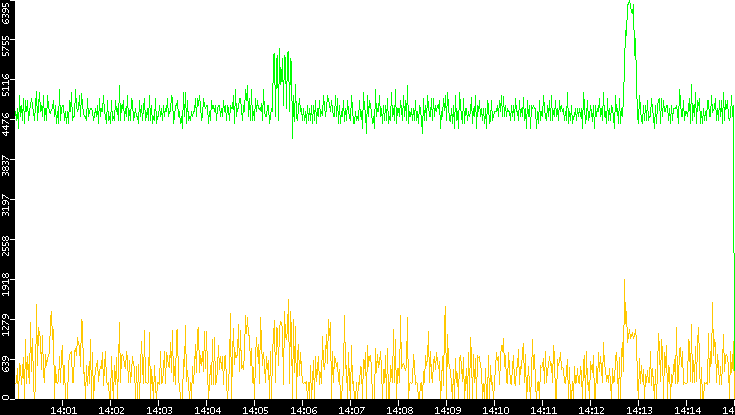Click the 14:14 time axis label

click(x=687, y=410)
